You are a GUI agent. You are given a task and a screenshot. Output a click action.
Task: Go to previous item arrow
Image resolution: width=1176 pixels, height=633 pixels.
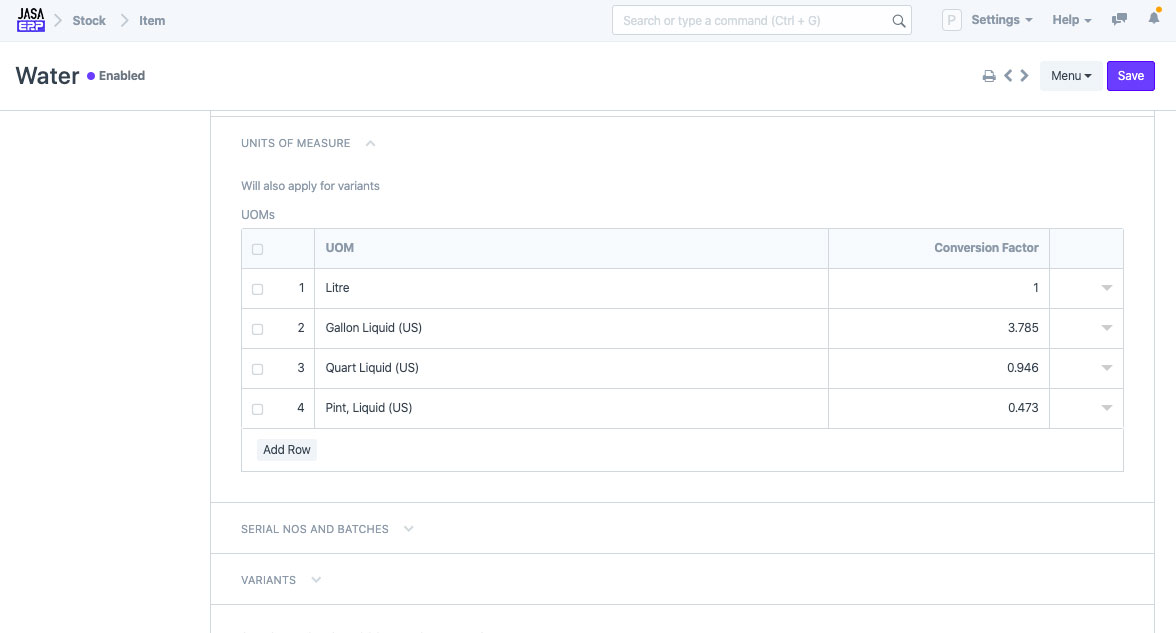(x=1008, y=76)
